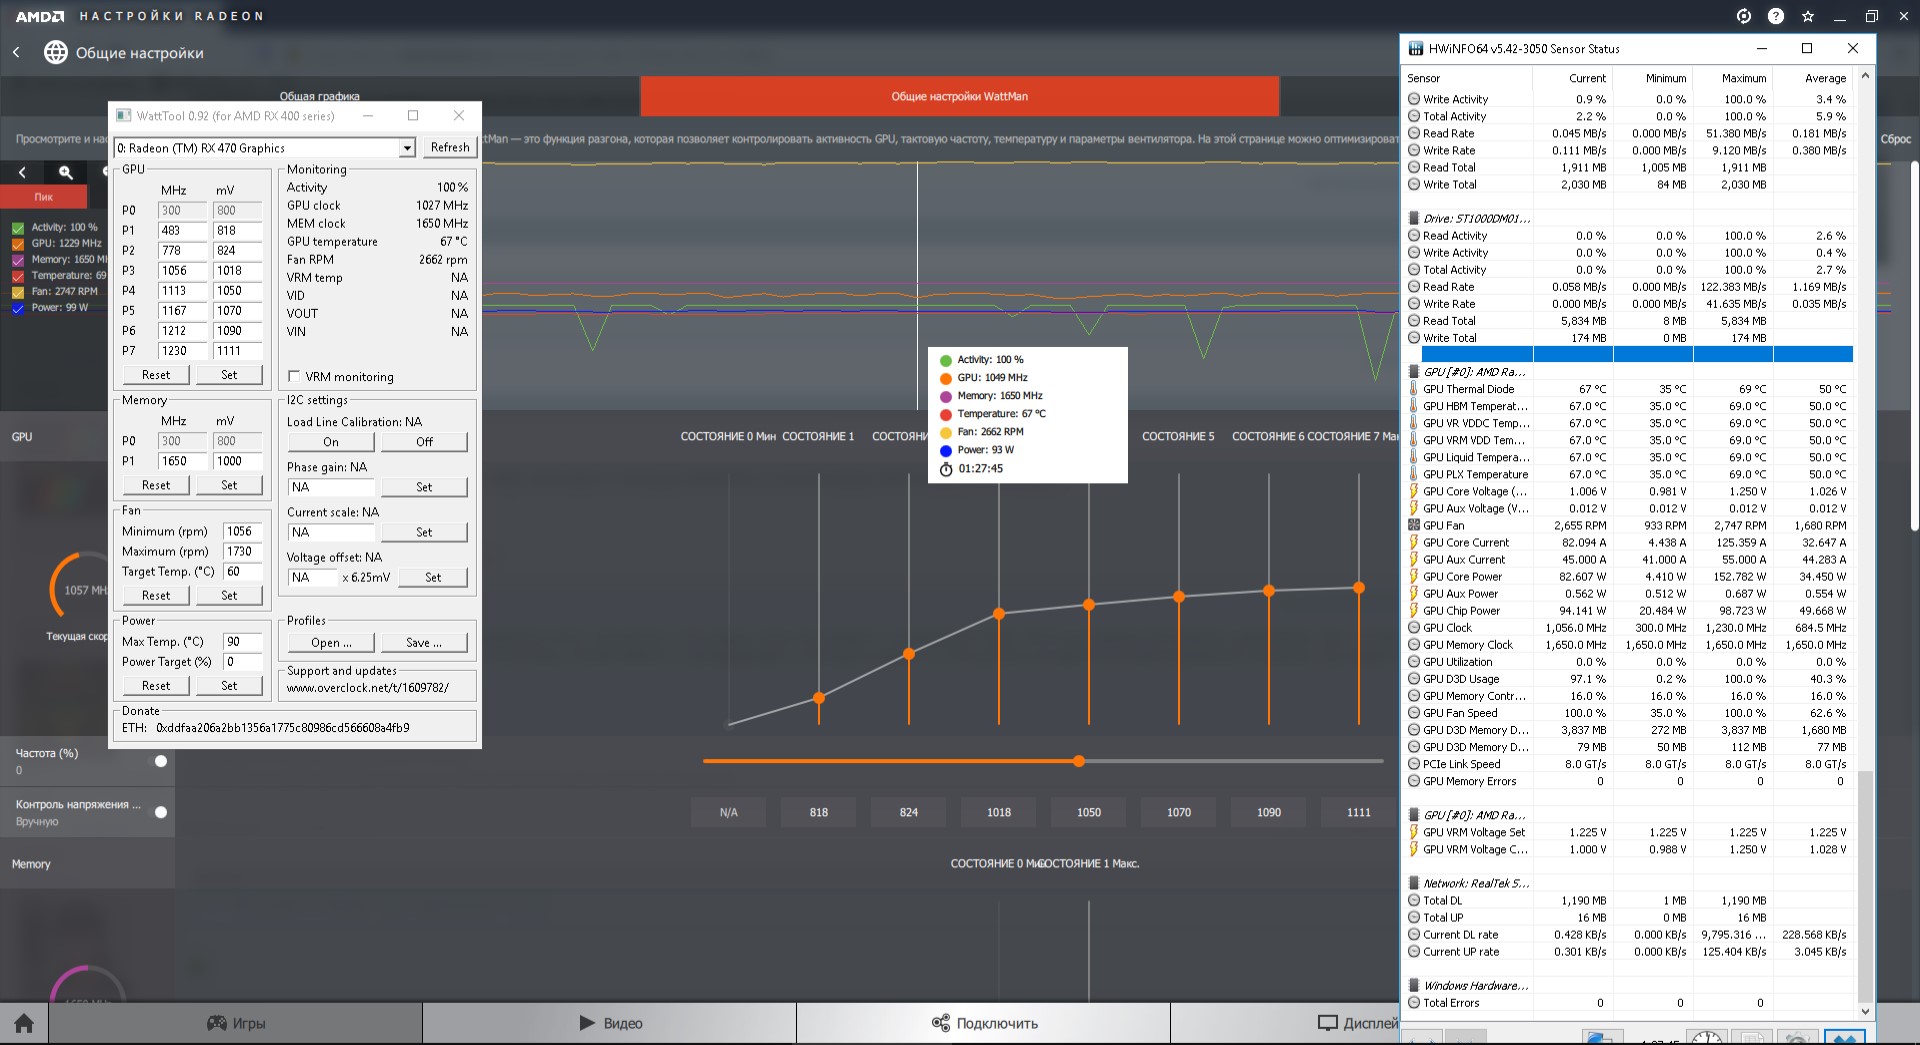The image size is (1920, 1045).
Task: Click the WattTool title bar icon
Action: pyautogui.click(x=124, y=116)
